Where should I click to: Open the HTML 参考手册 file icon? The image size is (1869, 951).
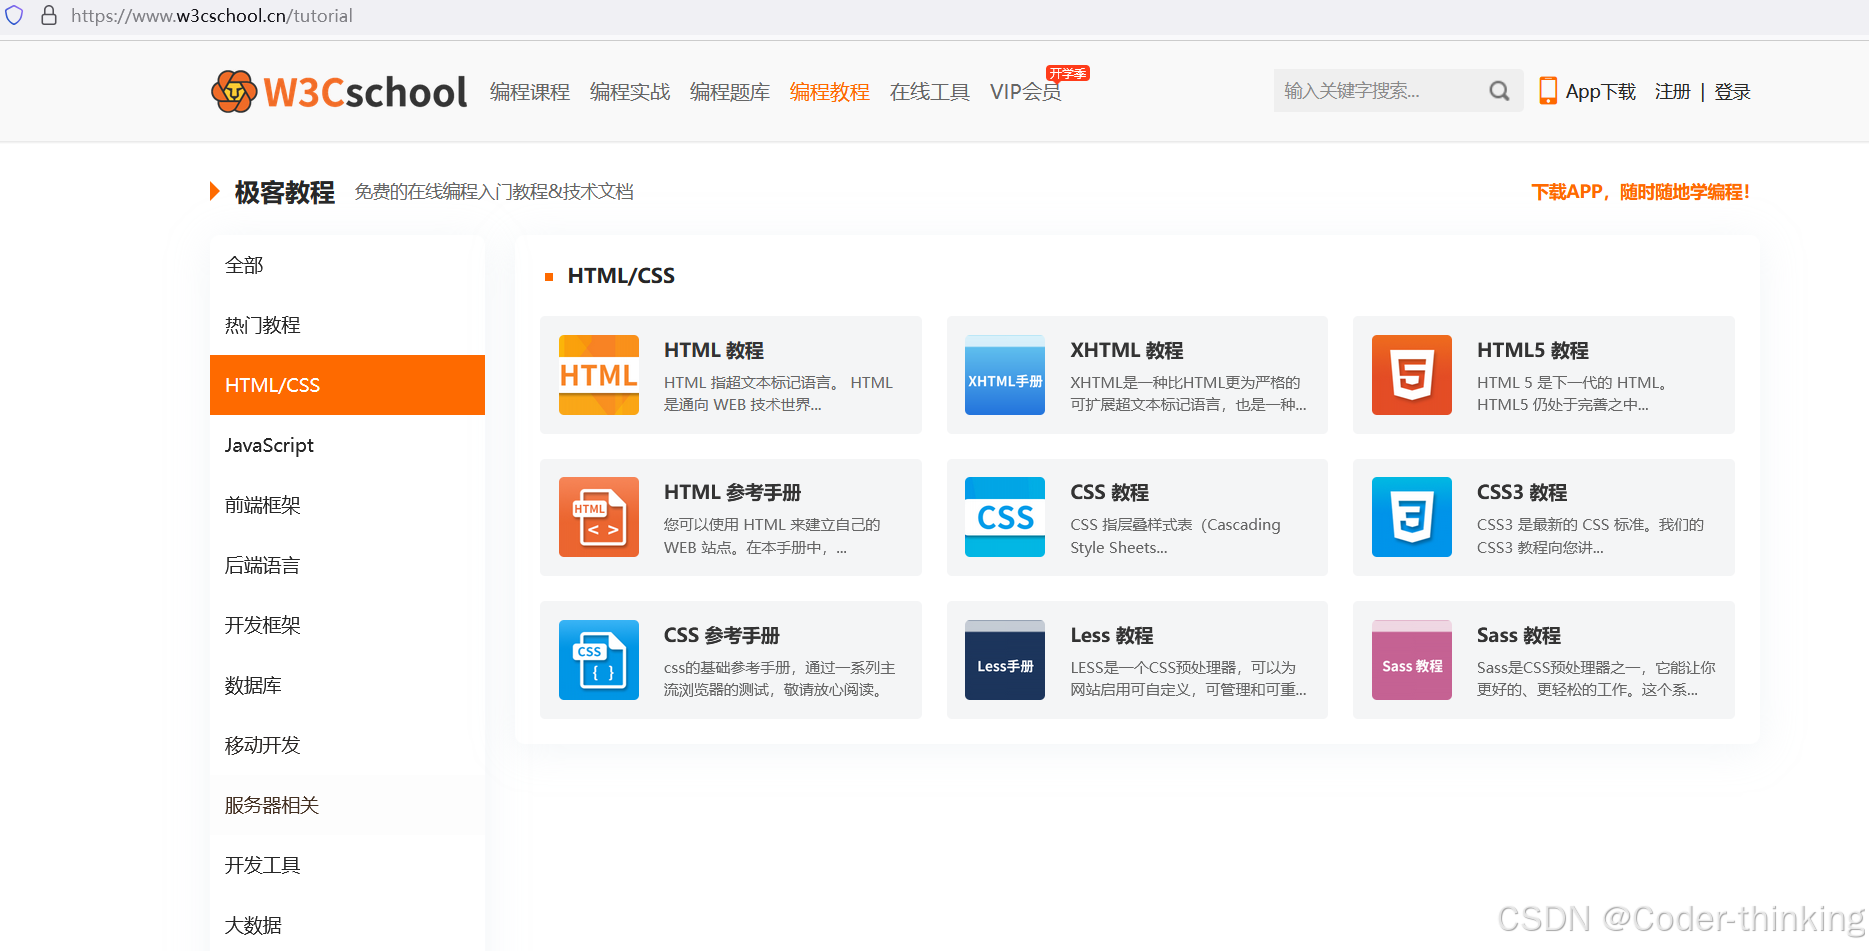[599, 517]
